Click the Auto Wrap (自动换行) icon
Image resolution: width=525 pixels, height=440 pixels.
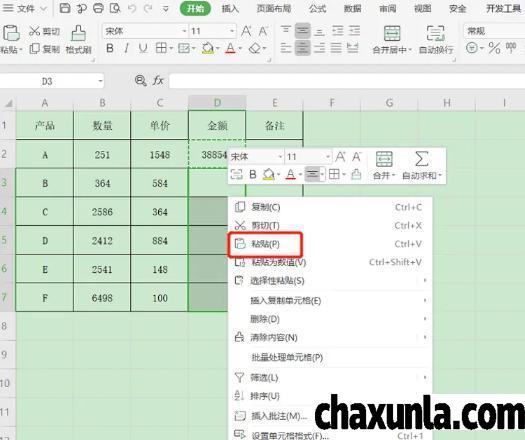pos(436,34)
